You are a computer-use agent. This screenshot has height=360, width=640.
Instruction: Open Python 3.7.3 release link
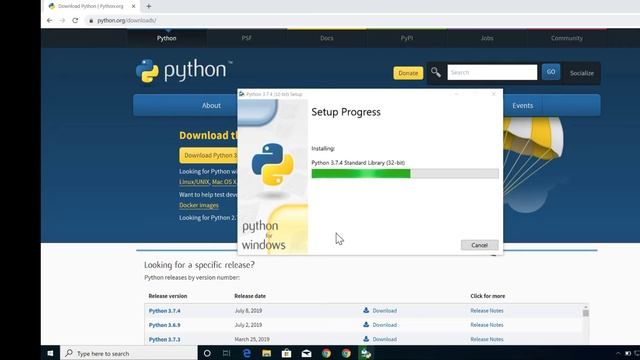[x=164, y=339]
